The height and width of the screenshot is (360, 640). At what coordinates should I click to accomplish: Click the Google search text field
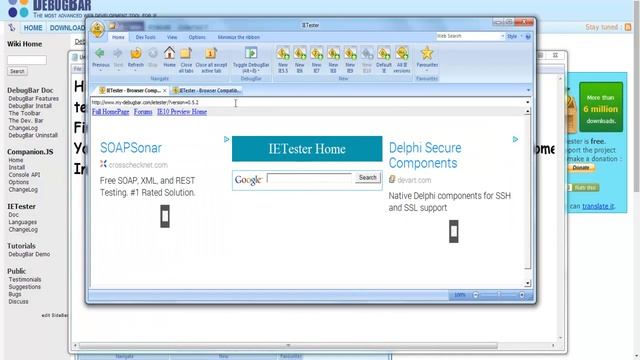309,178
